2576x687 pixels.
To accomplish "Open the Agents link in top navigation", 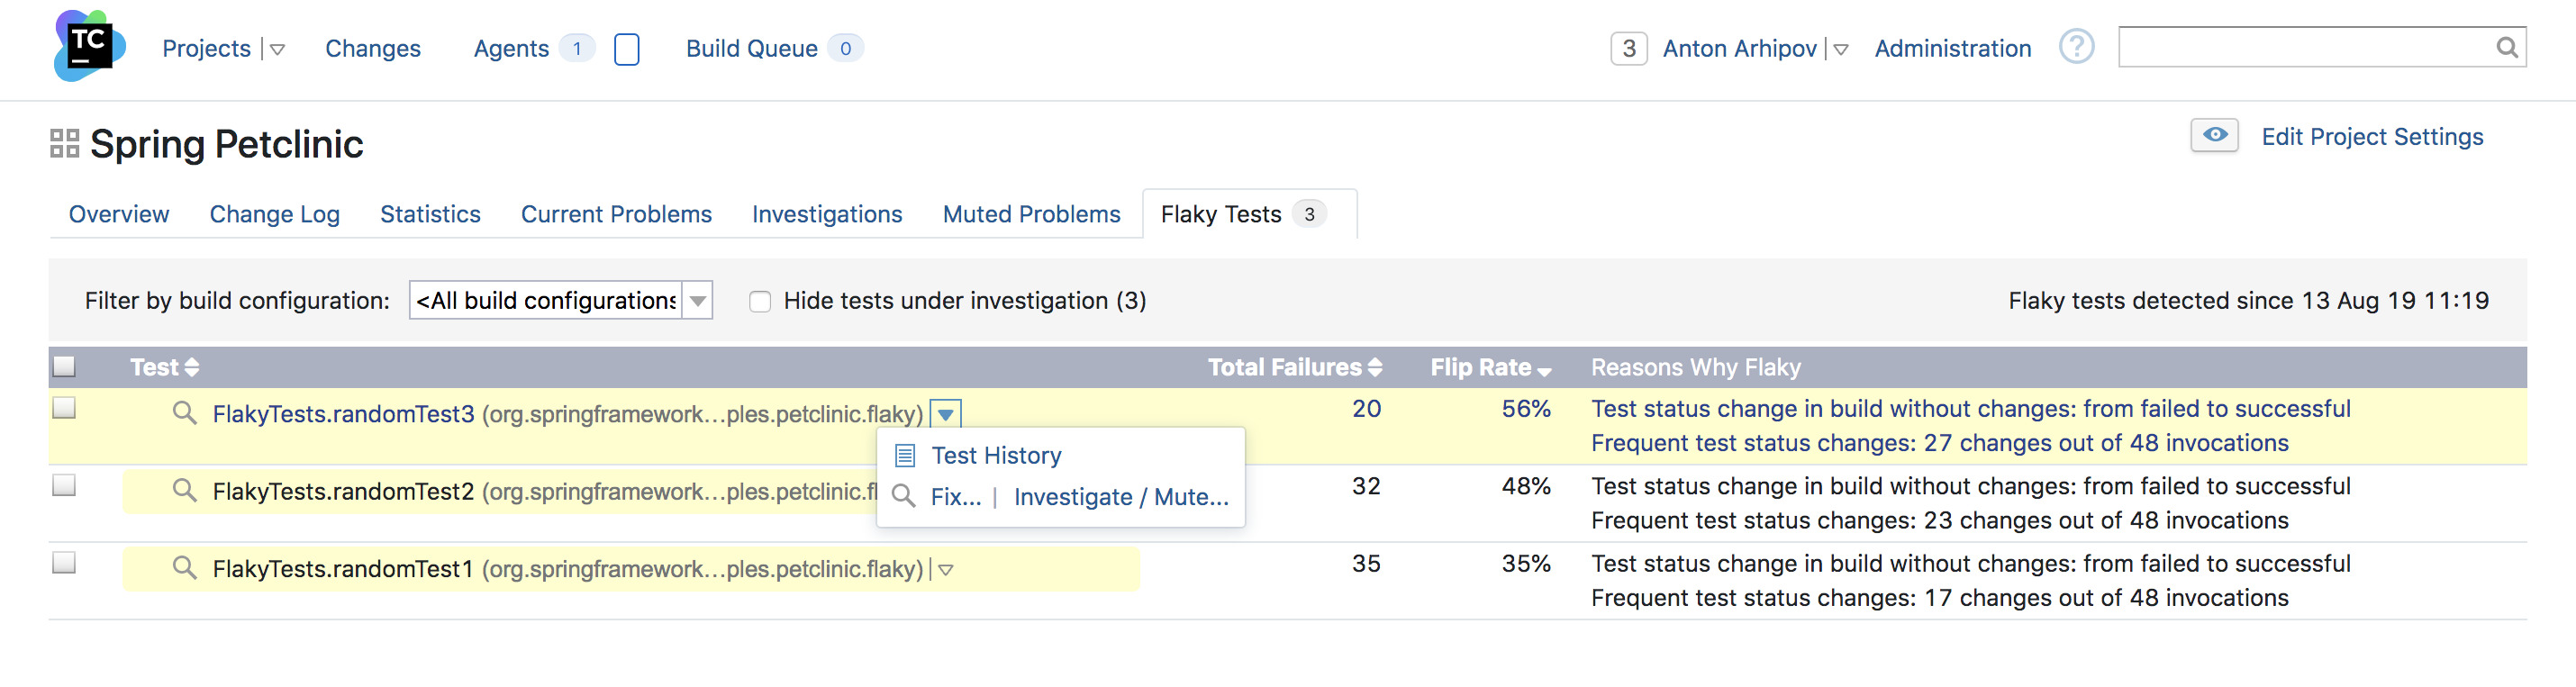I will pos(511,48).
